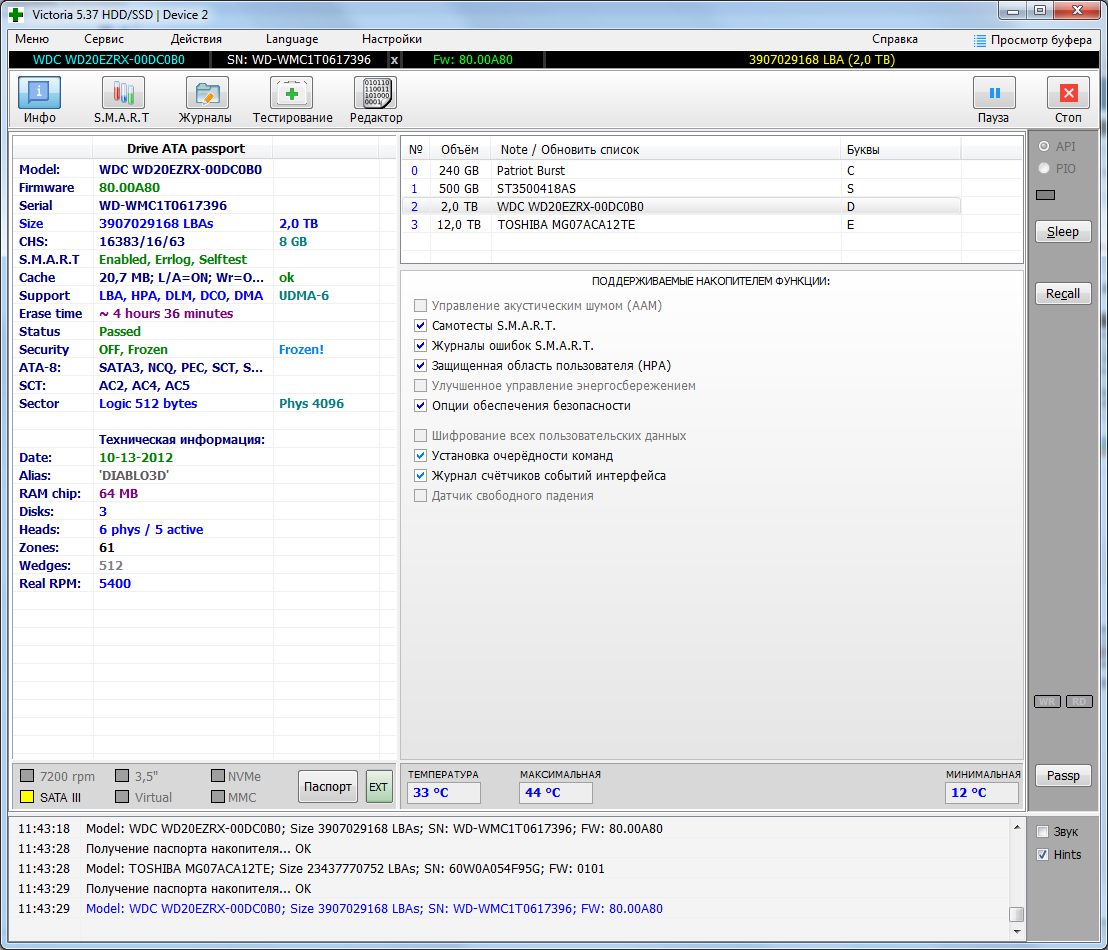Open the Справка menu

pyautogui.click(x=895, y=39)
